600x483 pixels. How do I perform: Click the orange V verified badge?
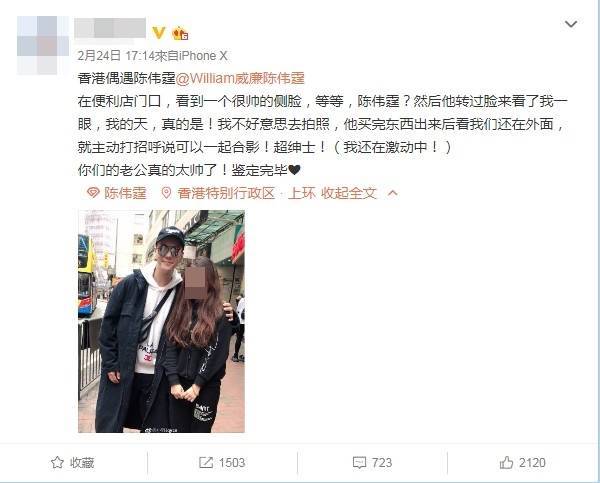[159, 33]
